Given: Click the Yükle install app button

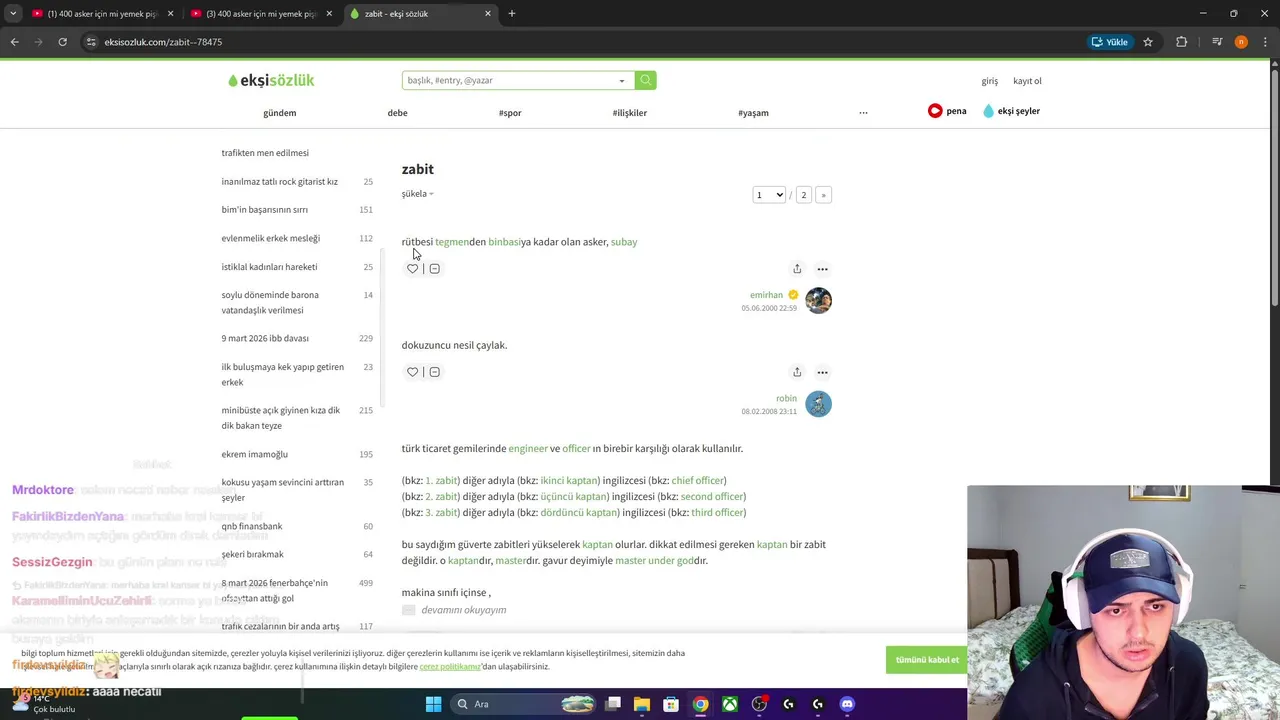Looking at the screenshot, I should pyautogui.click(x=1110, y=42).
